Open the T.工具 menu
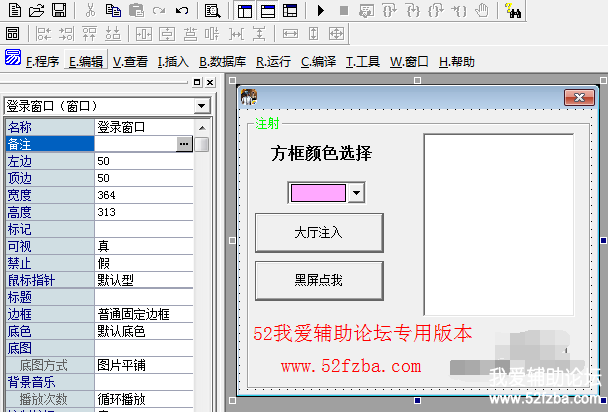608x412 pixels. click(363, 62)
